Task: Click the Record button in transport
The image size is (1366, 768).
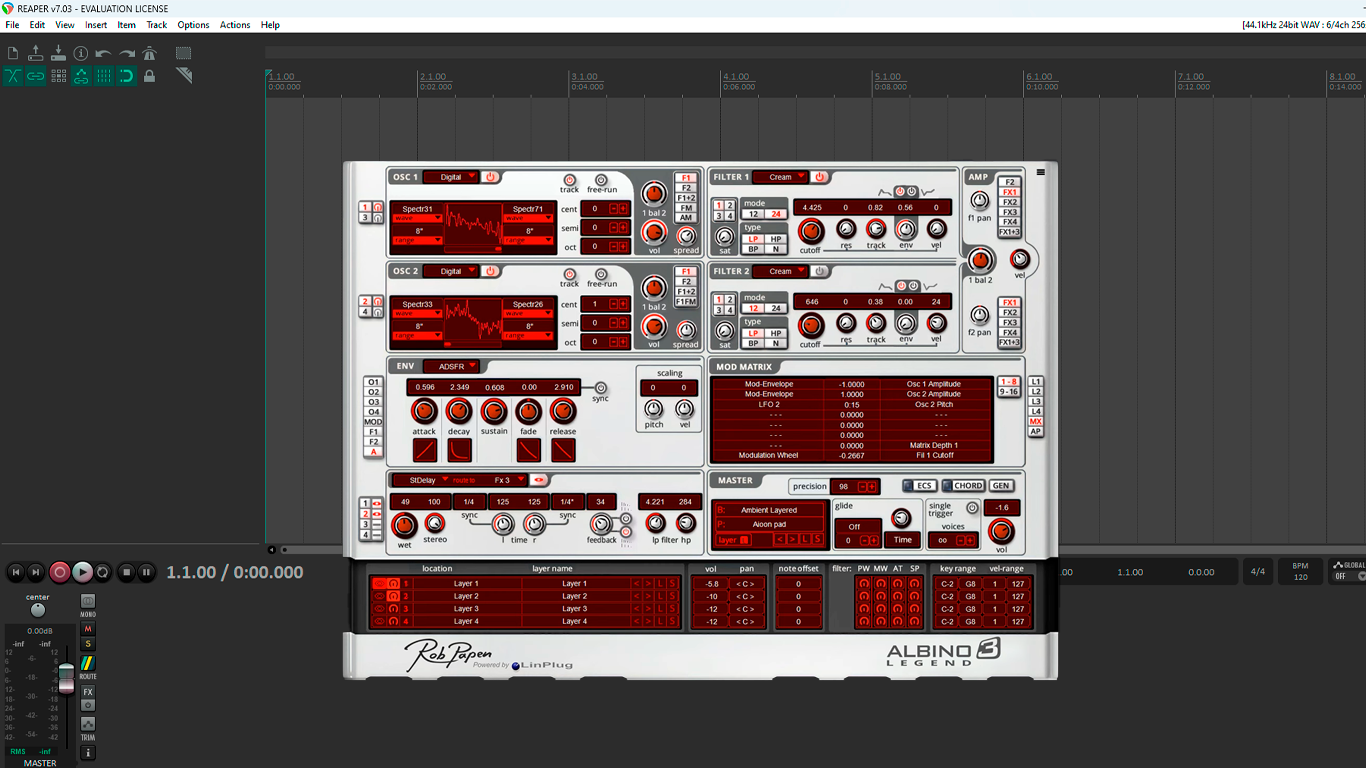Action: [60, 572]
